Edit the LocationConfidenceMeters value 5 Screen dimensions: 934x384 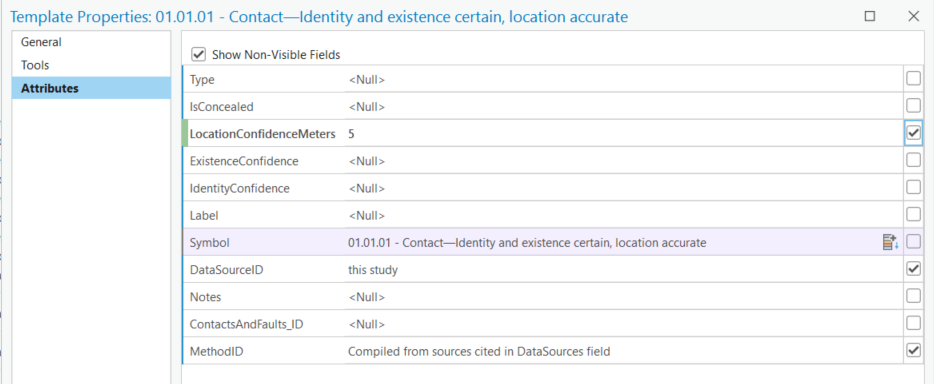coord(623,134)
